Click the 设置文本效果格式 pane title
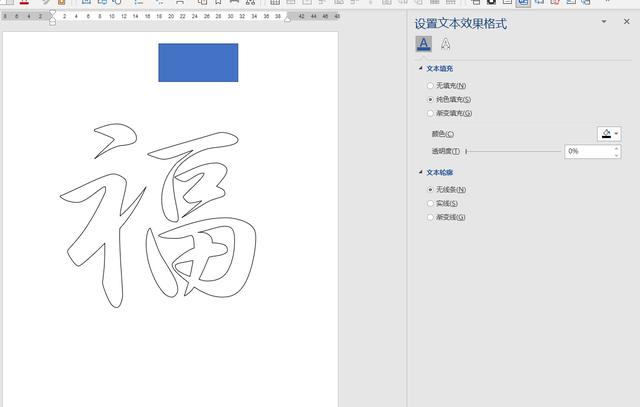This screenshot has width=640, height=407. coord(461,23)
